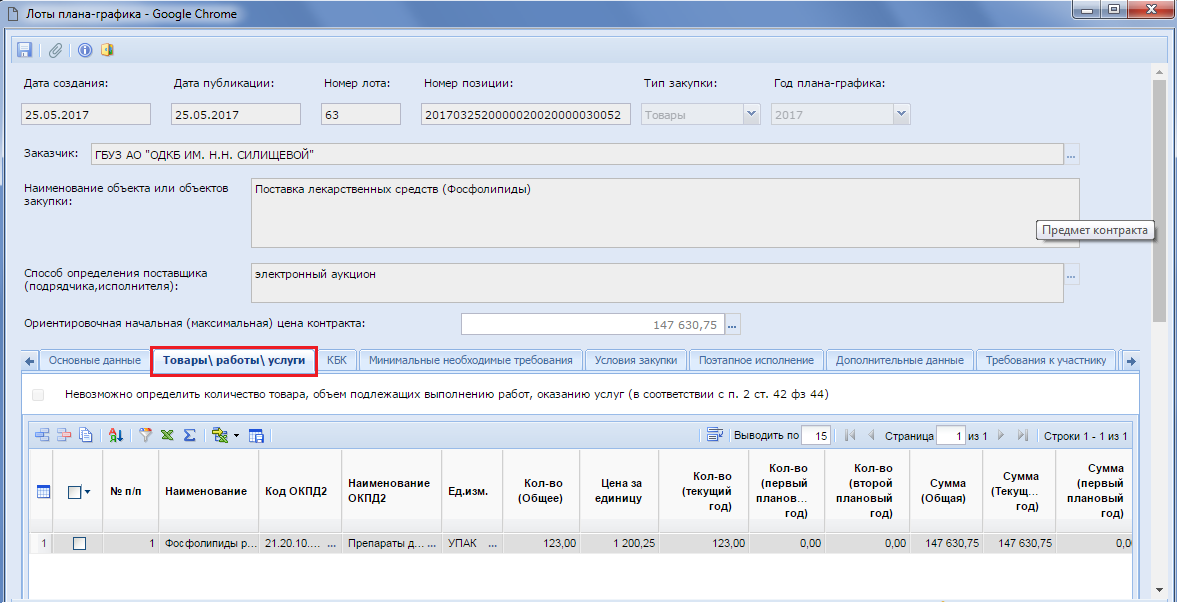Toggle the 'Невозможно определить количество товара' checkbox
The width and height of the screenshot is (1177, 603).
tap(38, 395)
